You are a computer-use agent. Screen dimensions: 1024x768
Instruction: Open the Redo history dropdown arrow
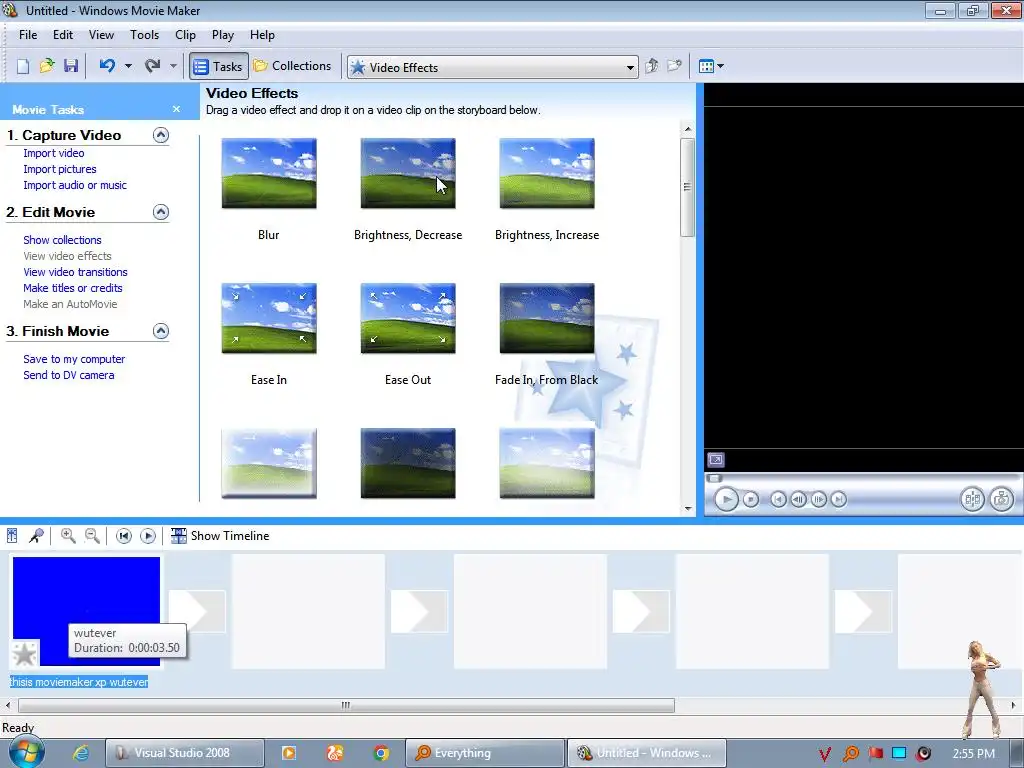[173, 66]
